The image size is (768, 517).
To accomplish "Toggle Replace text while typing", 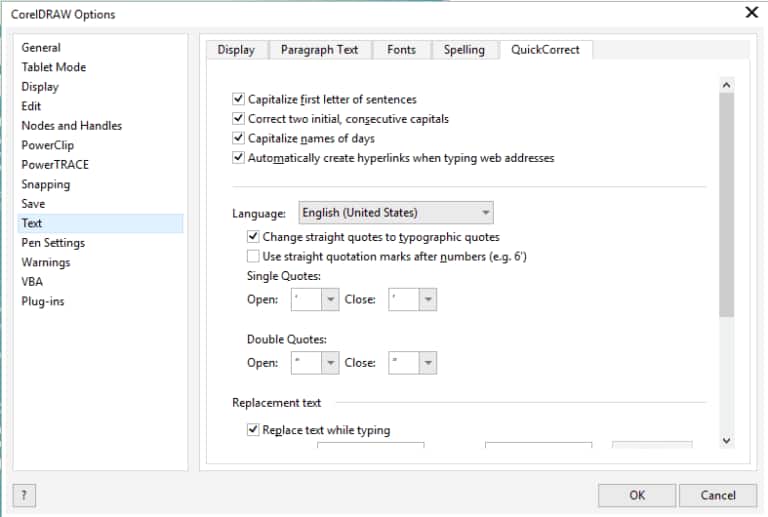I will (x=253, y=430).
